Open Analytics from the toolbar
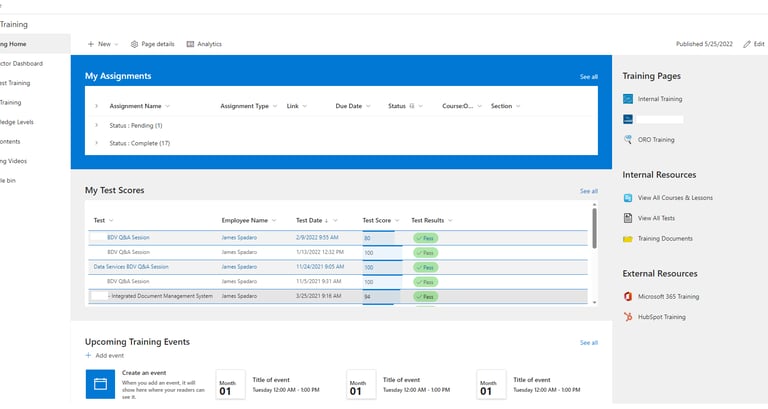This screenshot has width=768, height=409. click(x=204, y=44)
